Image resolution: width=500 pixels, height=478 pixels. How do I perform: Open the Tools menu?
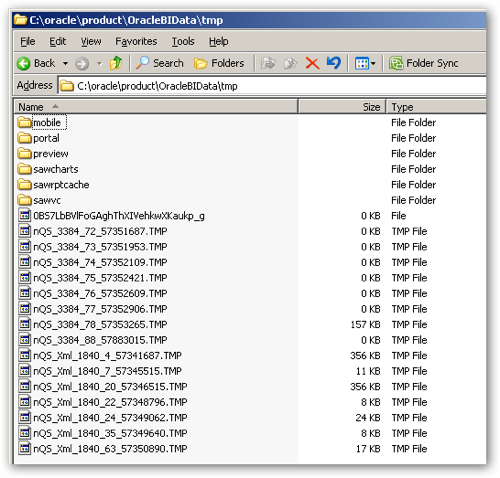[183, 41]
